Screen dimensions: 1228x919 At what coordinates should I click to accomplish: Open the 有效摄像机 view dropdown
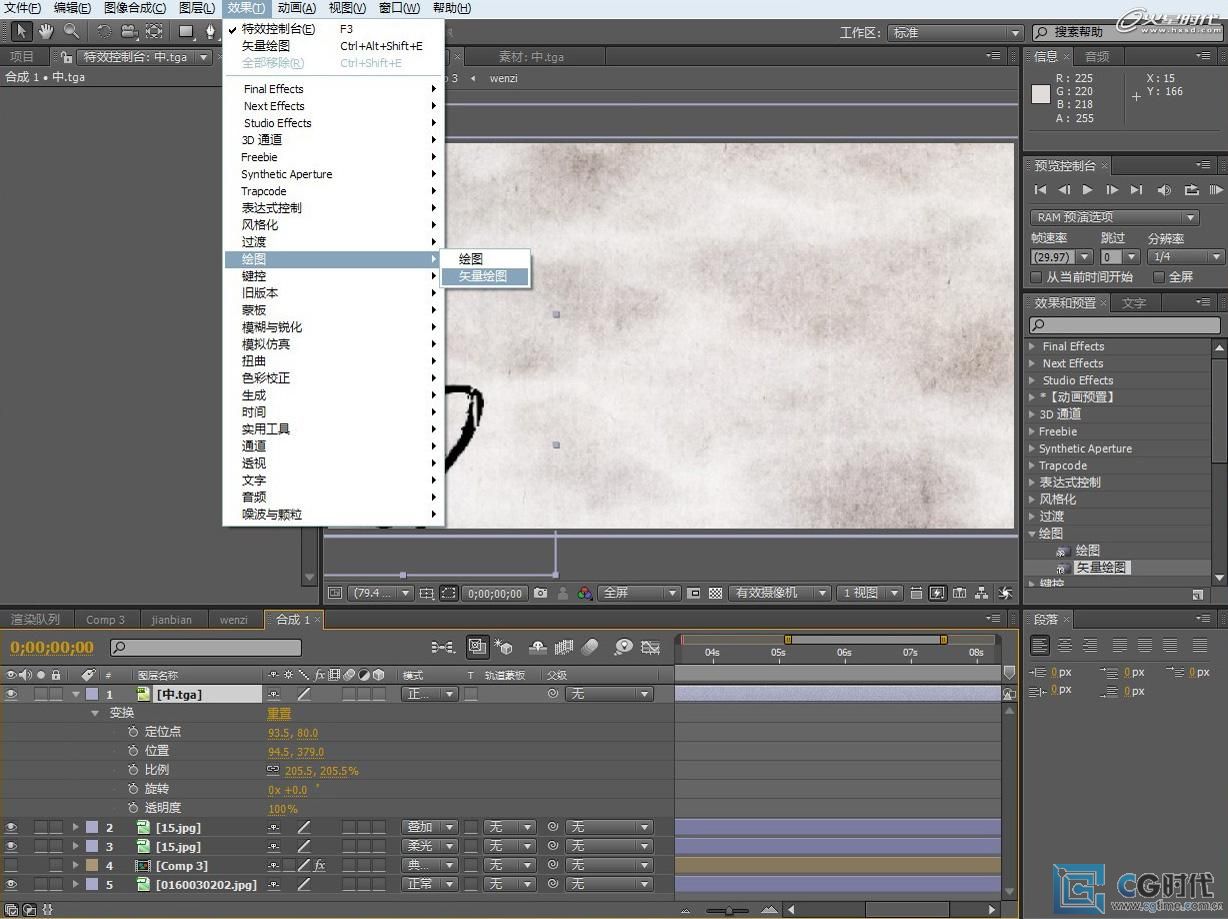coord(779,593)
